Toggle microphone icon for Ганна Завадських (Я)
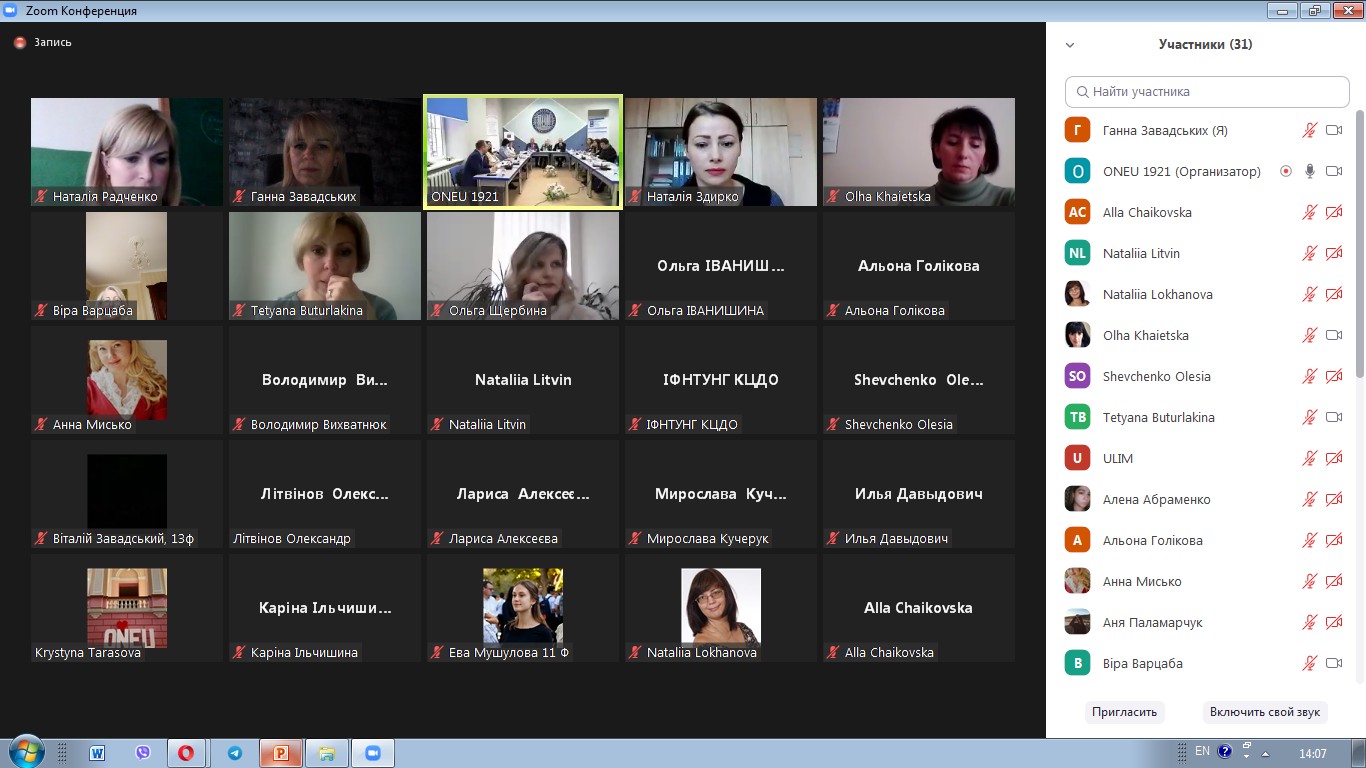The height and width of the screenshot is (768, 1366). 1309,130
